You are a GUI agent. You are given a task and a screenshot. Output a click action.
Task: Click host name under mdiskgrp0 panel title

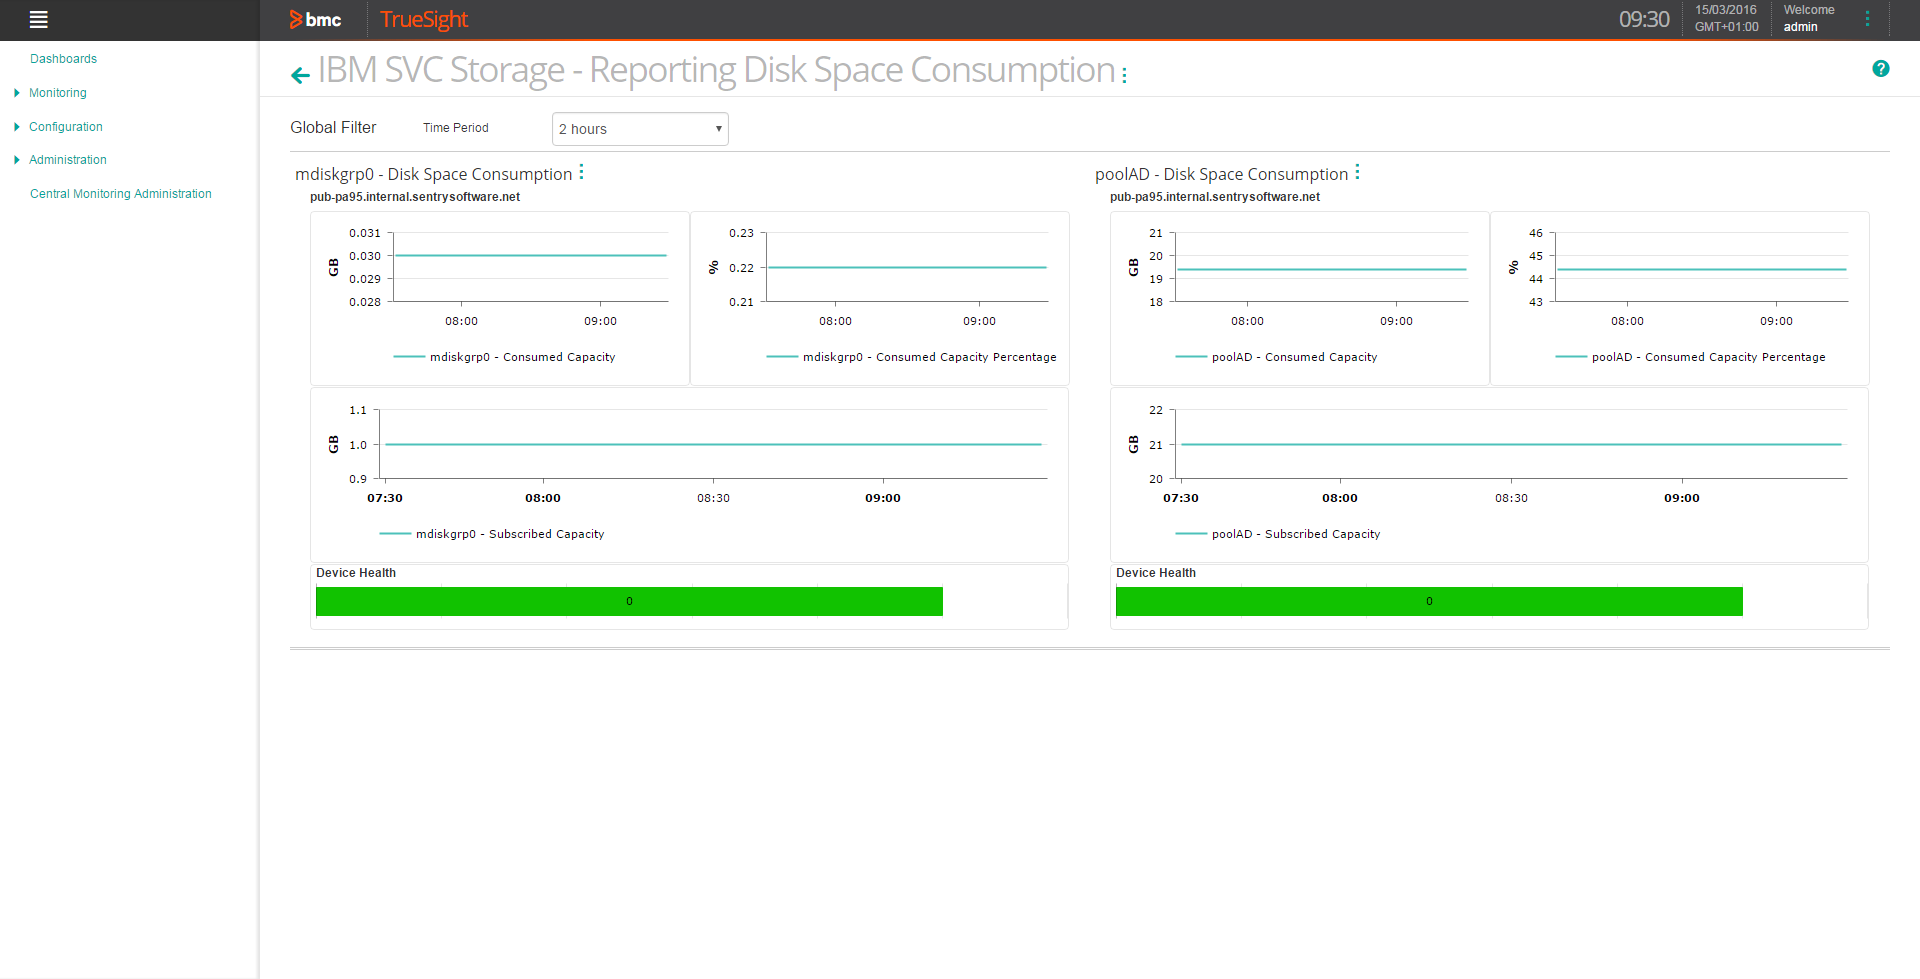click(415, 197)
